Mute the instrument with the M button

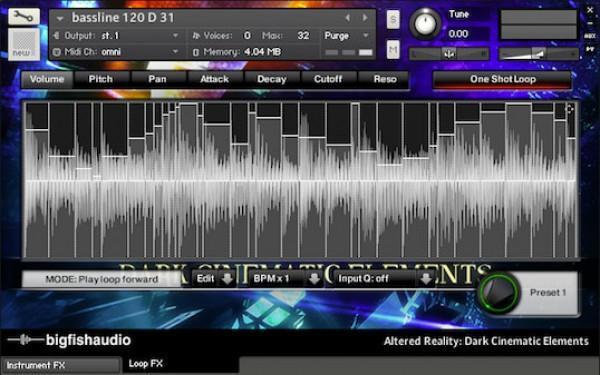(393, 49)
